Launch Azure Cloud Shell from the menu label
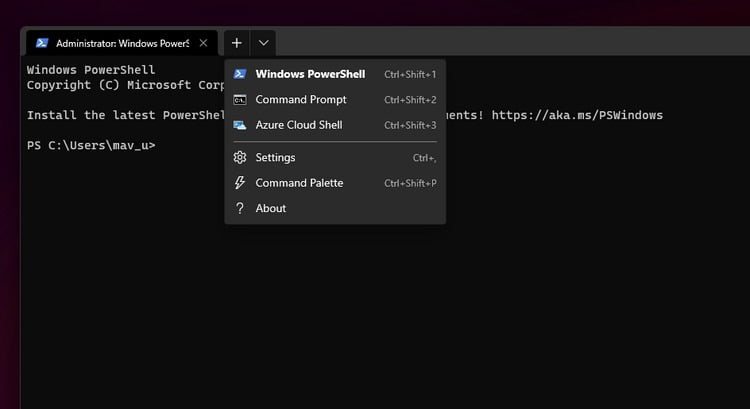 pos(299,125)
